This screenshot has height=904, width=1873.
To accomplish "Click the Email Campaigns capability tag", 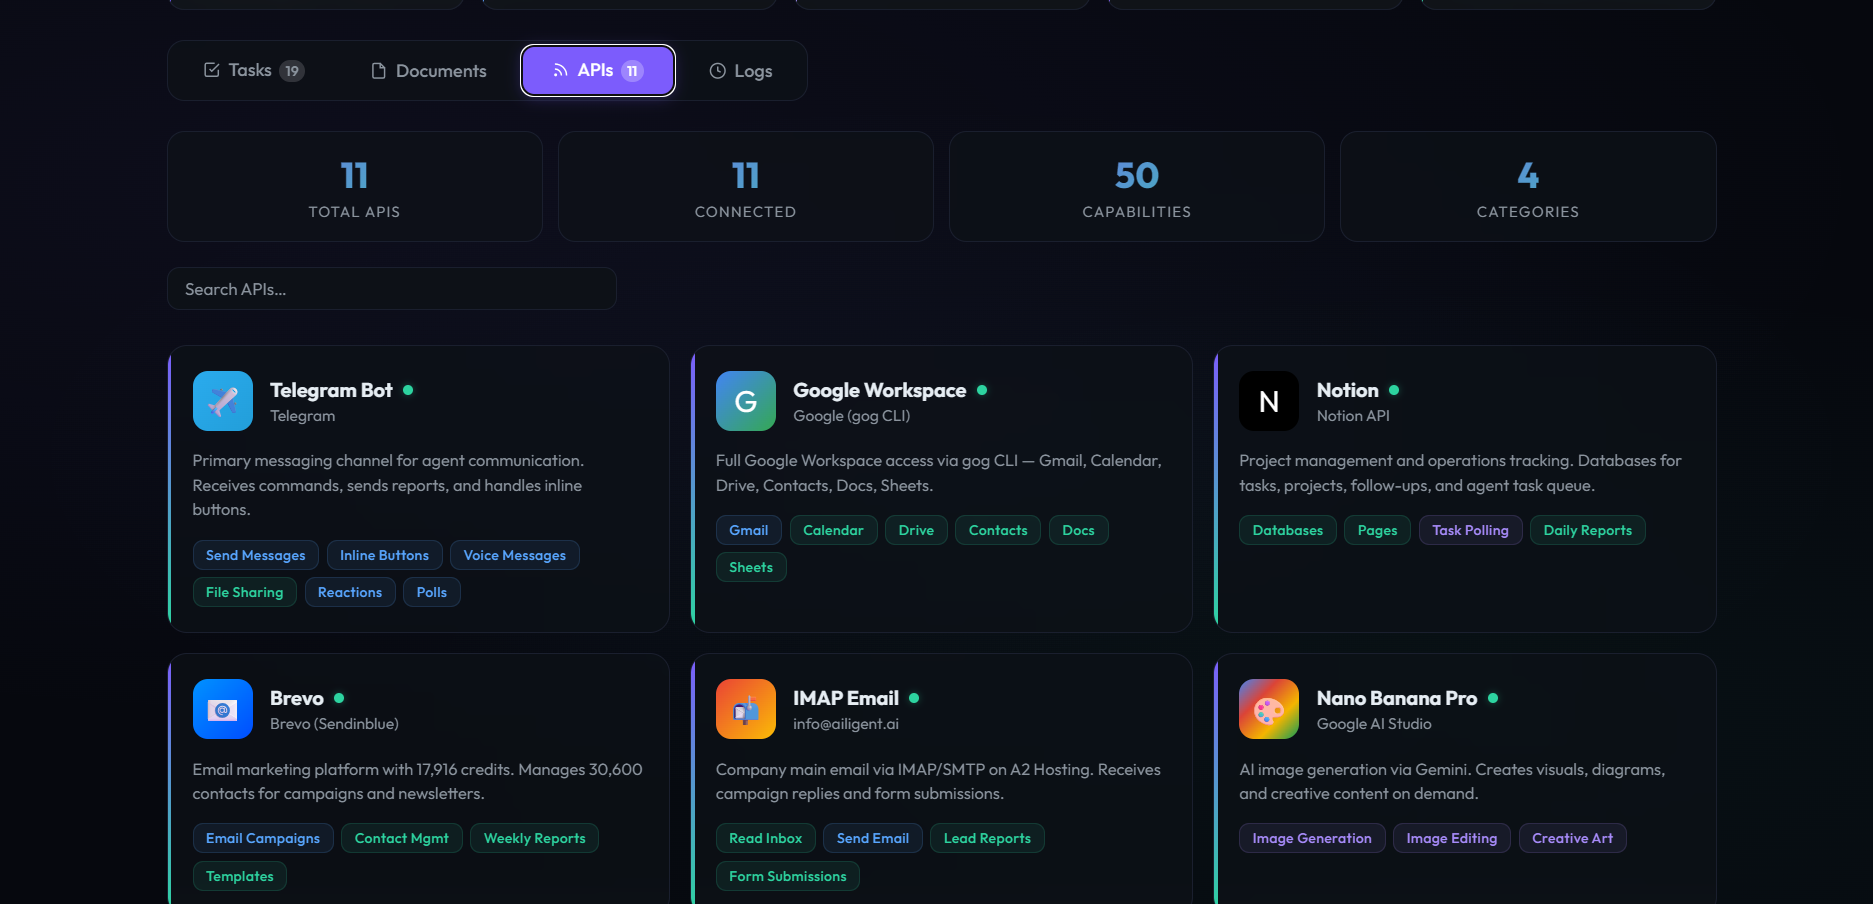I will coord(263,838).
